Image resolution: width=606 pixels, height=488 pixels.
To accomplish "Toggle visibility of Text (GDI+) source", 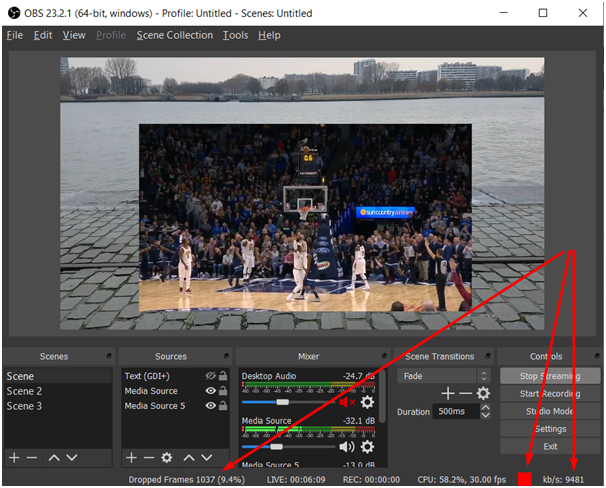I will tap(211, 377).
